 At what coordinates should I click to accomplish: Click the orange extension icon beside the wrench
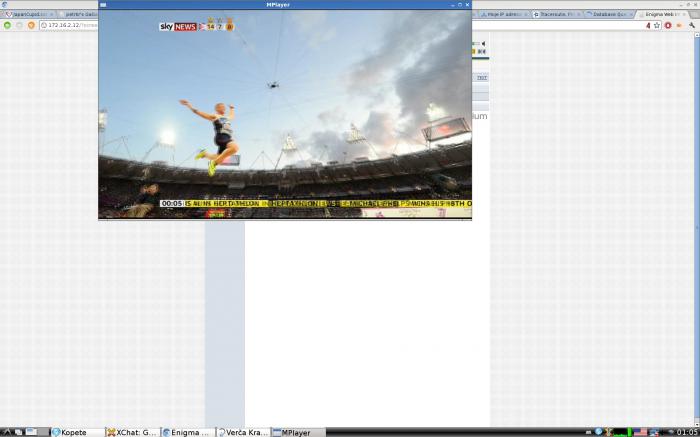(679, 25)
